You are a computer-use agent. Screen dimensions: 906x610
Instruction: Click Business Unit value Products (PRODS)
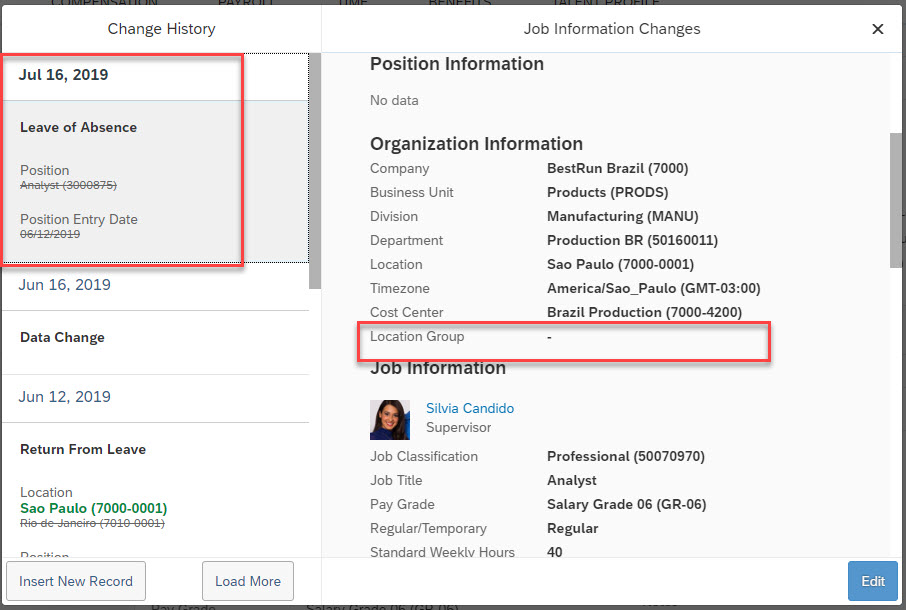pyautogui.click(x=608, y=192)
